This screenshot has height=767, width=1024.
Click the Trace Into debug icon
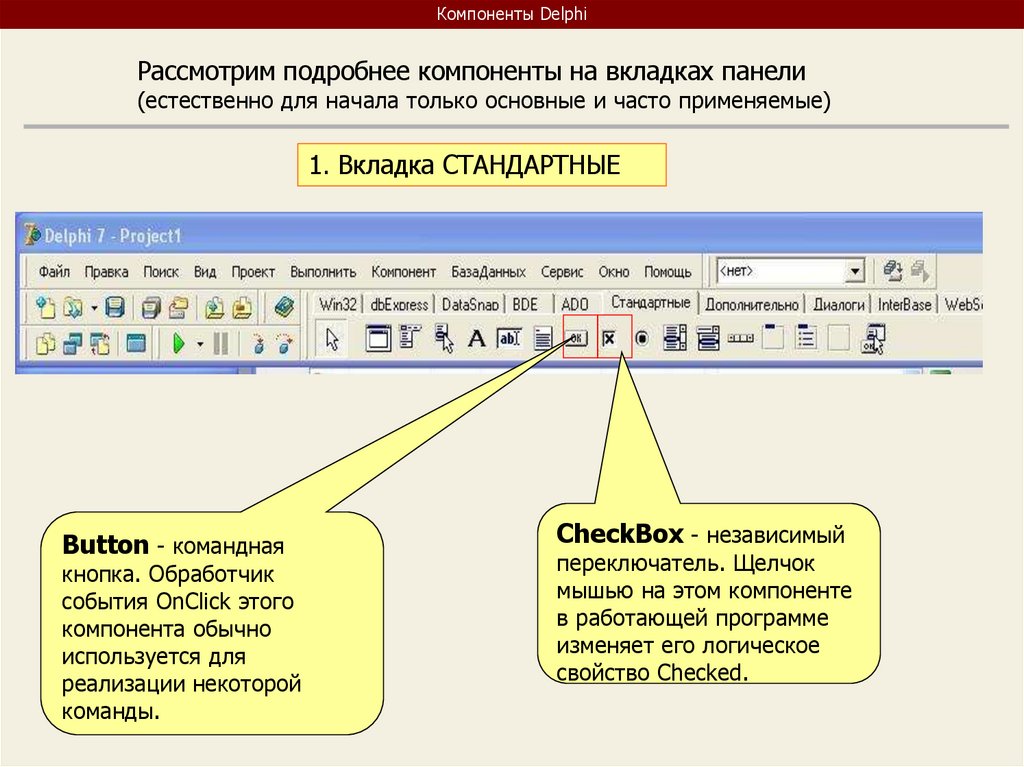tap(259, 343)
